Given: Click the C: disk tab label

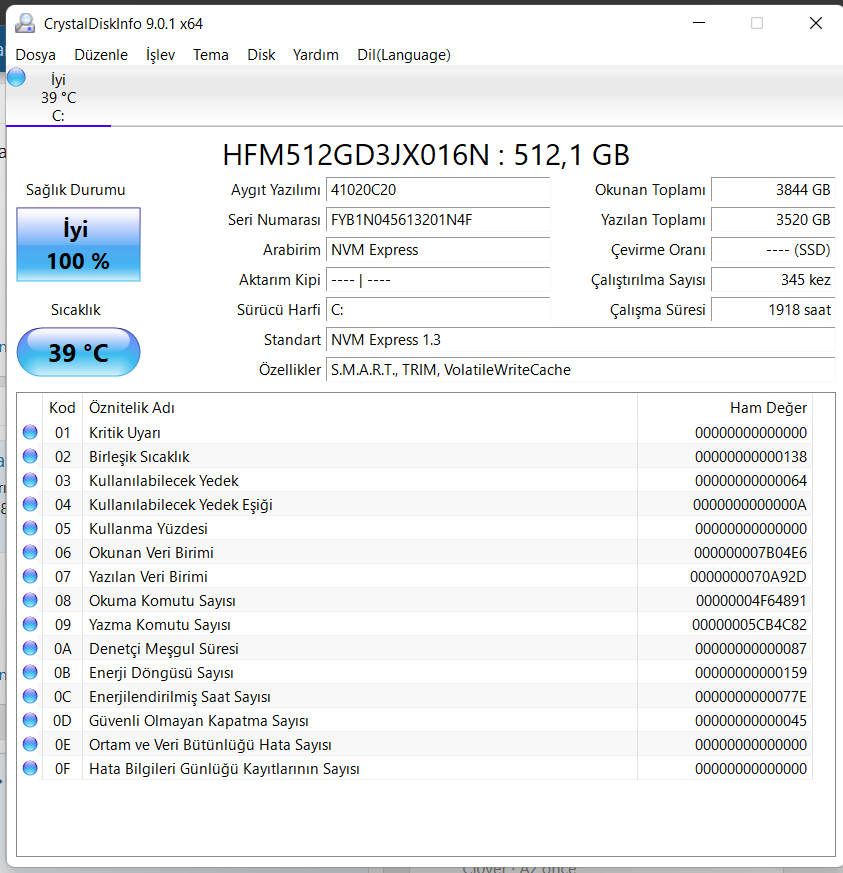Looking at the screenshot, I should 58,116.
